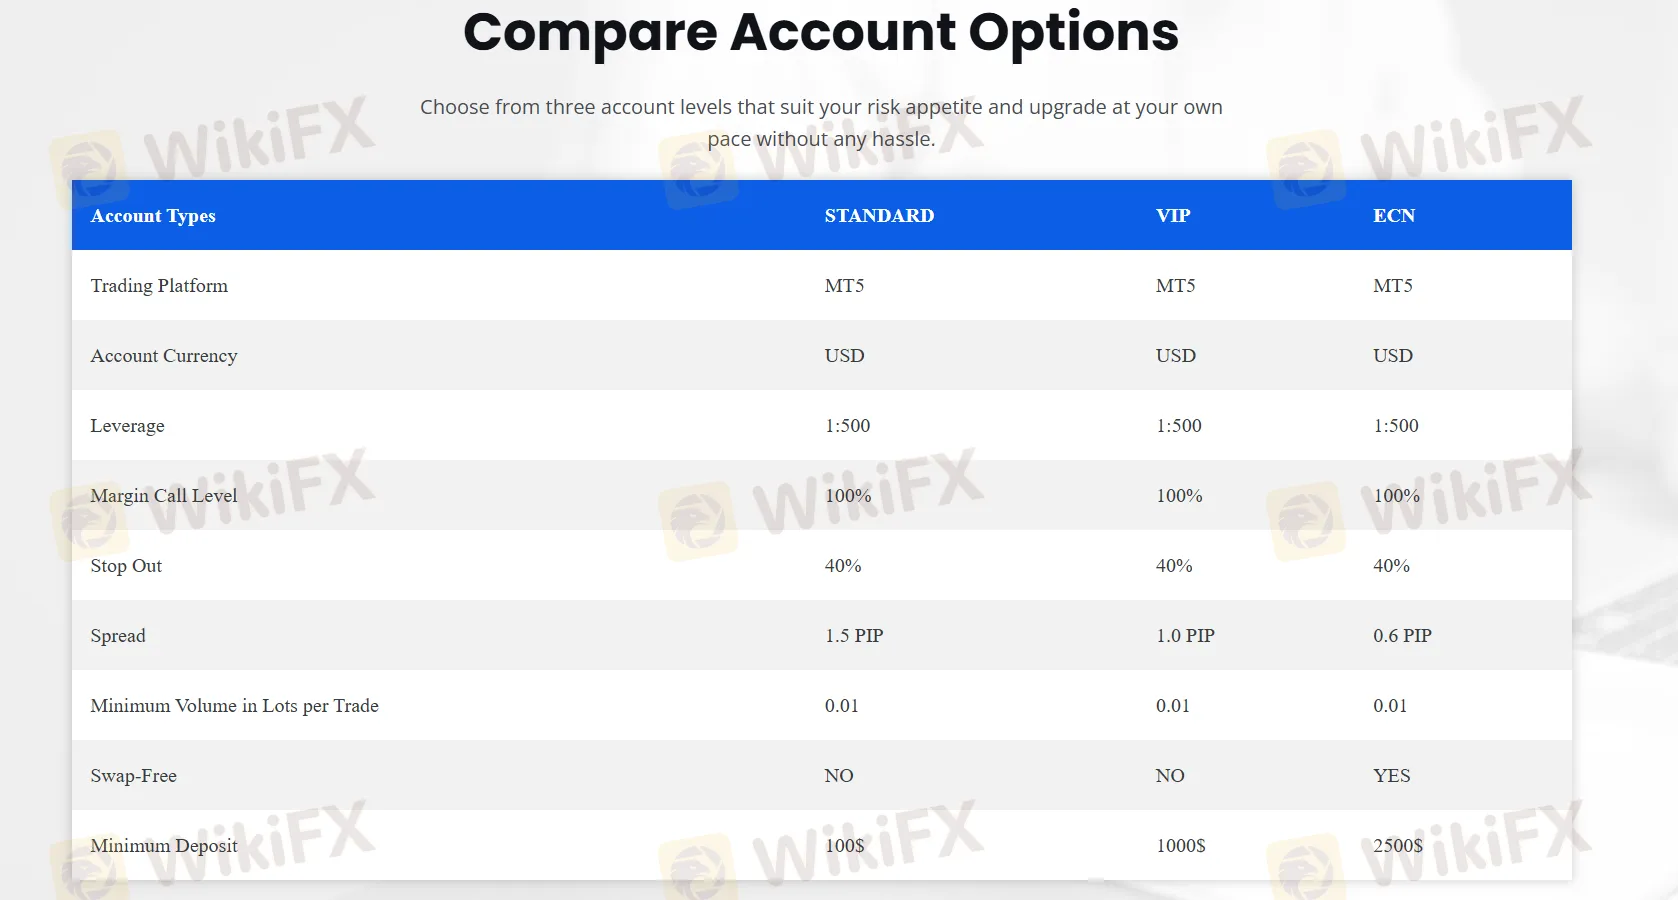Click the Compare Account Options heading
This screenshot has height=900, width=1678.
[x=821, y=32]
